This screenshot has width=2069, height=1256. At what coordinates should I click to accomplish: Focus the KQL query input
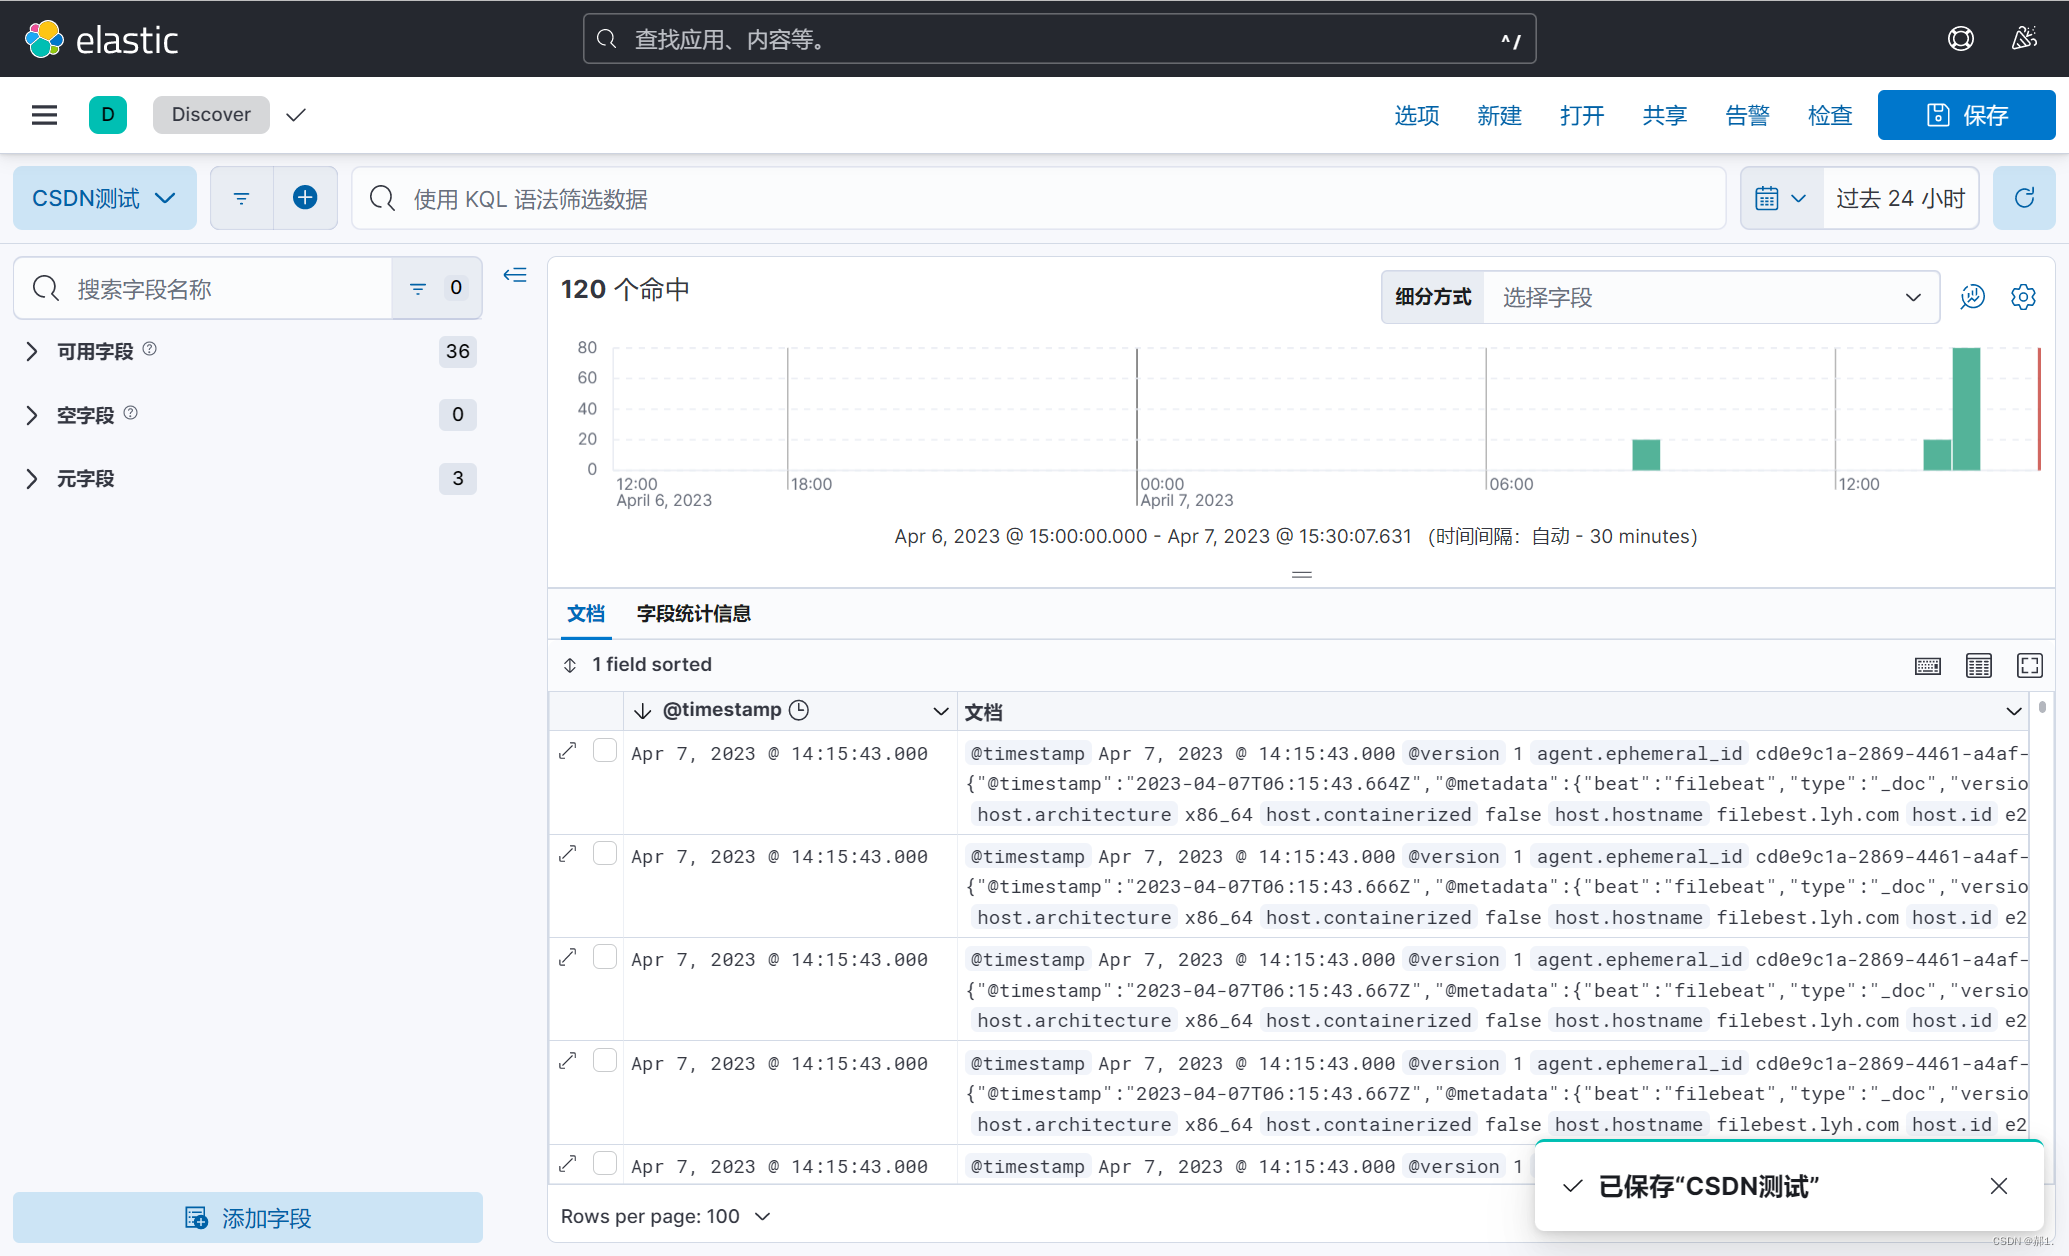point(1038,198)
